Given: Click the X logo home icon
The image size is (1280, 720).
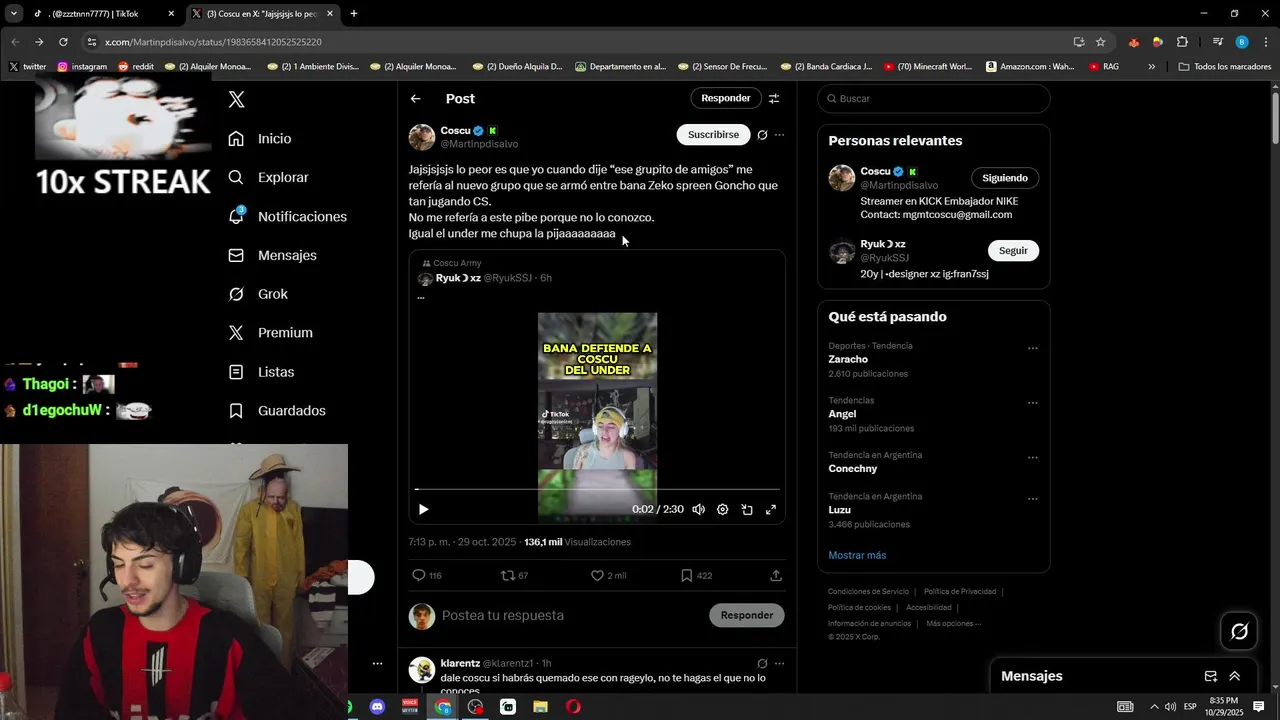Looking at the screenshot, I should (236, 99).
